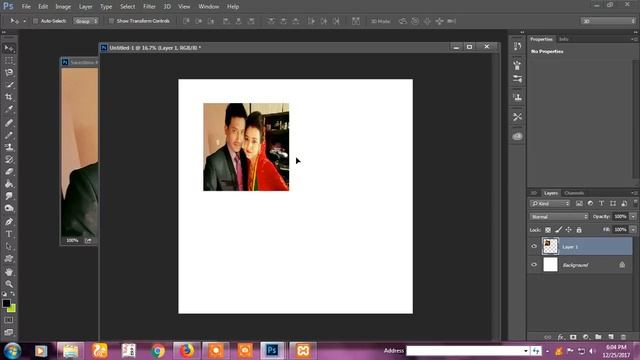640x360 pixels.
Task: Open the Image menu
Action: pyautogui.click(x=63, y=7)
